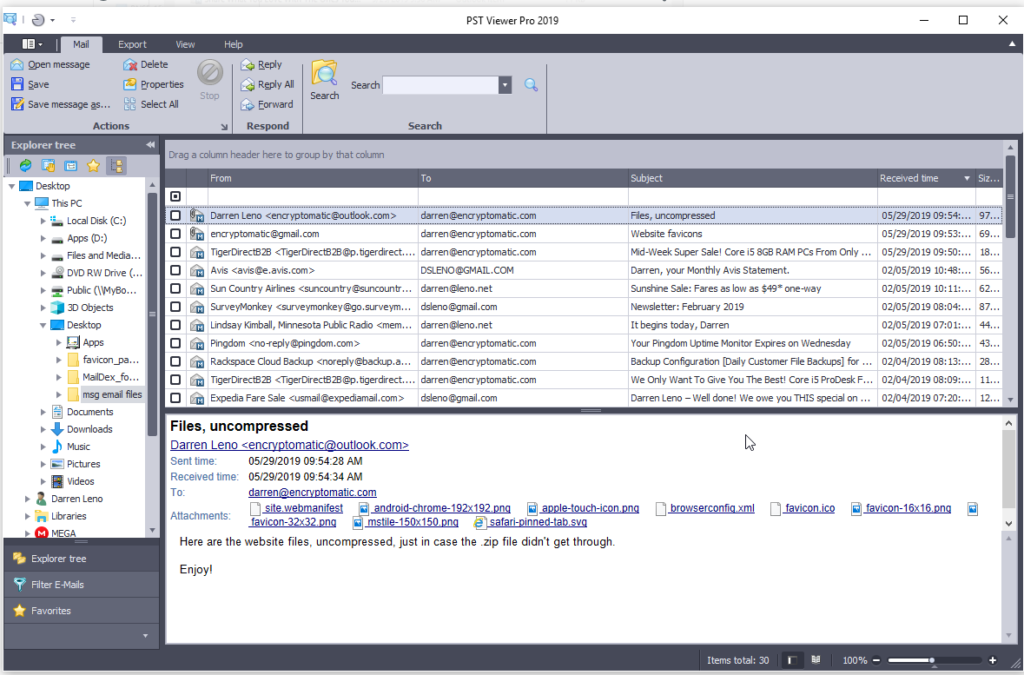The image size is (1024, 675).
Task: Switch to the Help ribbon tab
Action: tap(233, 44)
